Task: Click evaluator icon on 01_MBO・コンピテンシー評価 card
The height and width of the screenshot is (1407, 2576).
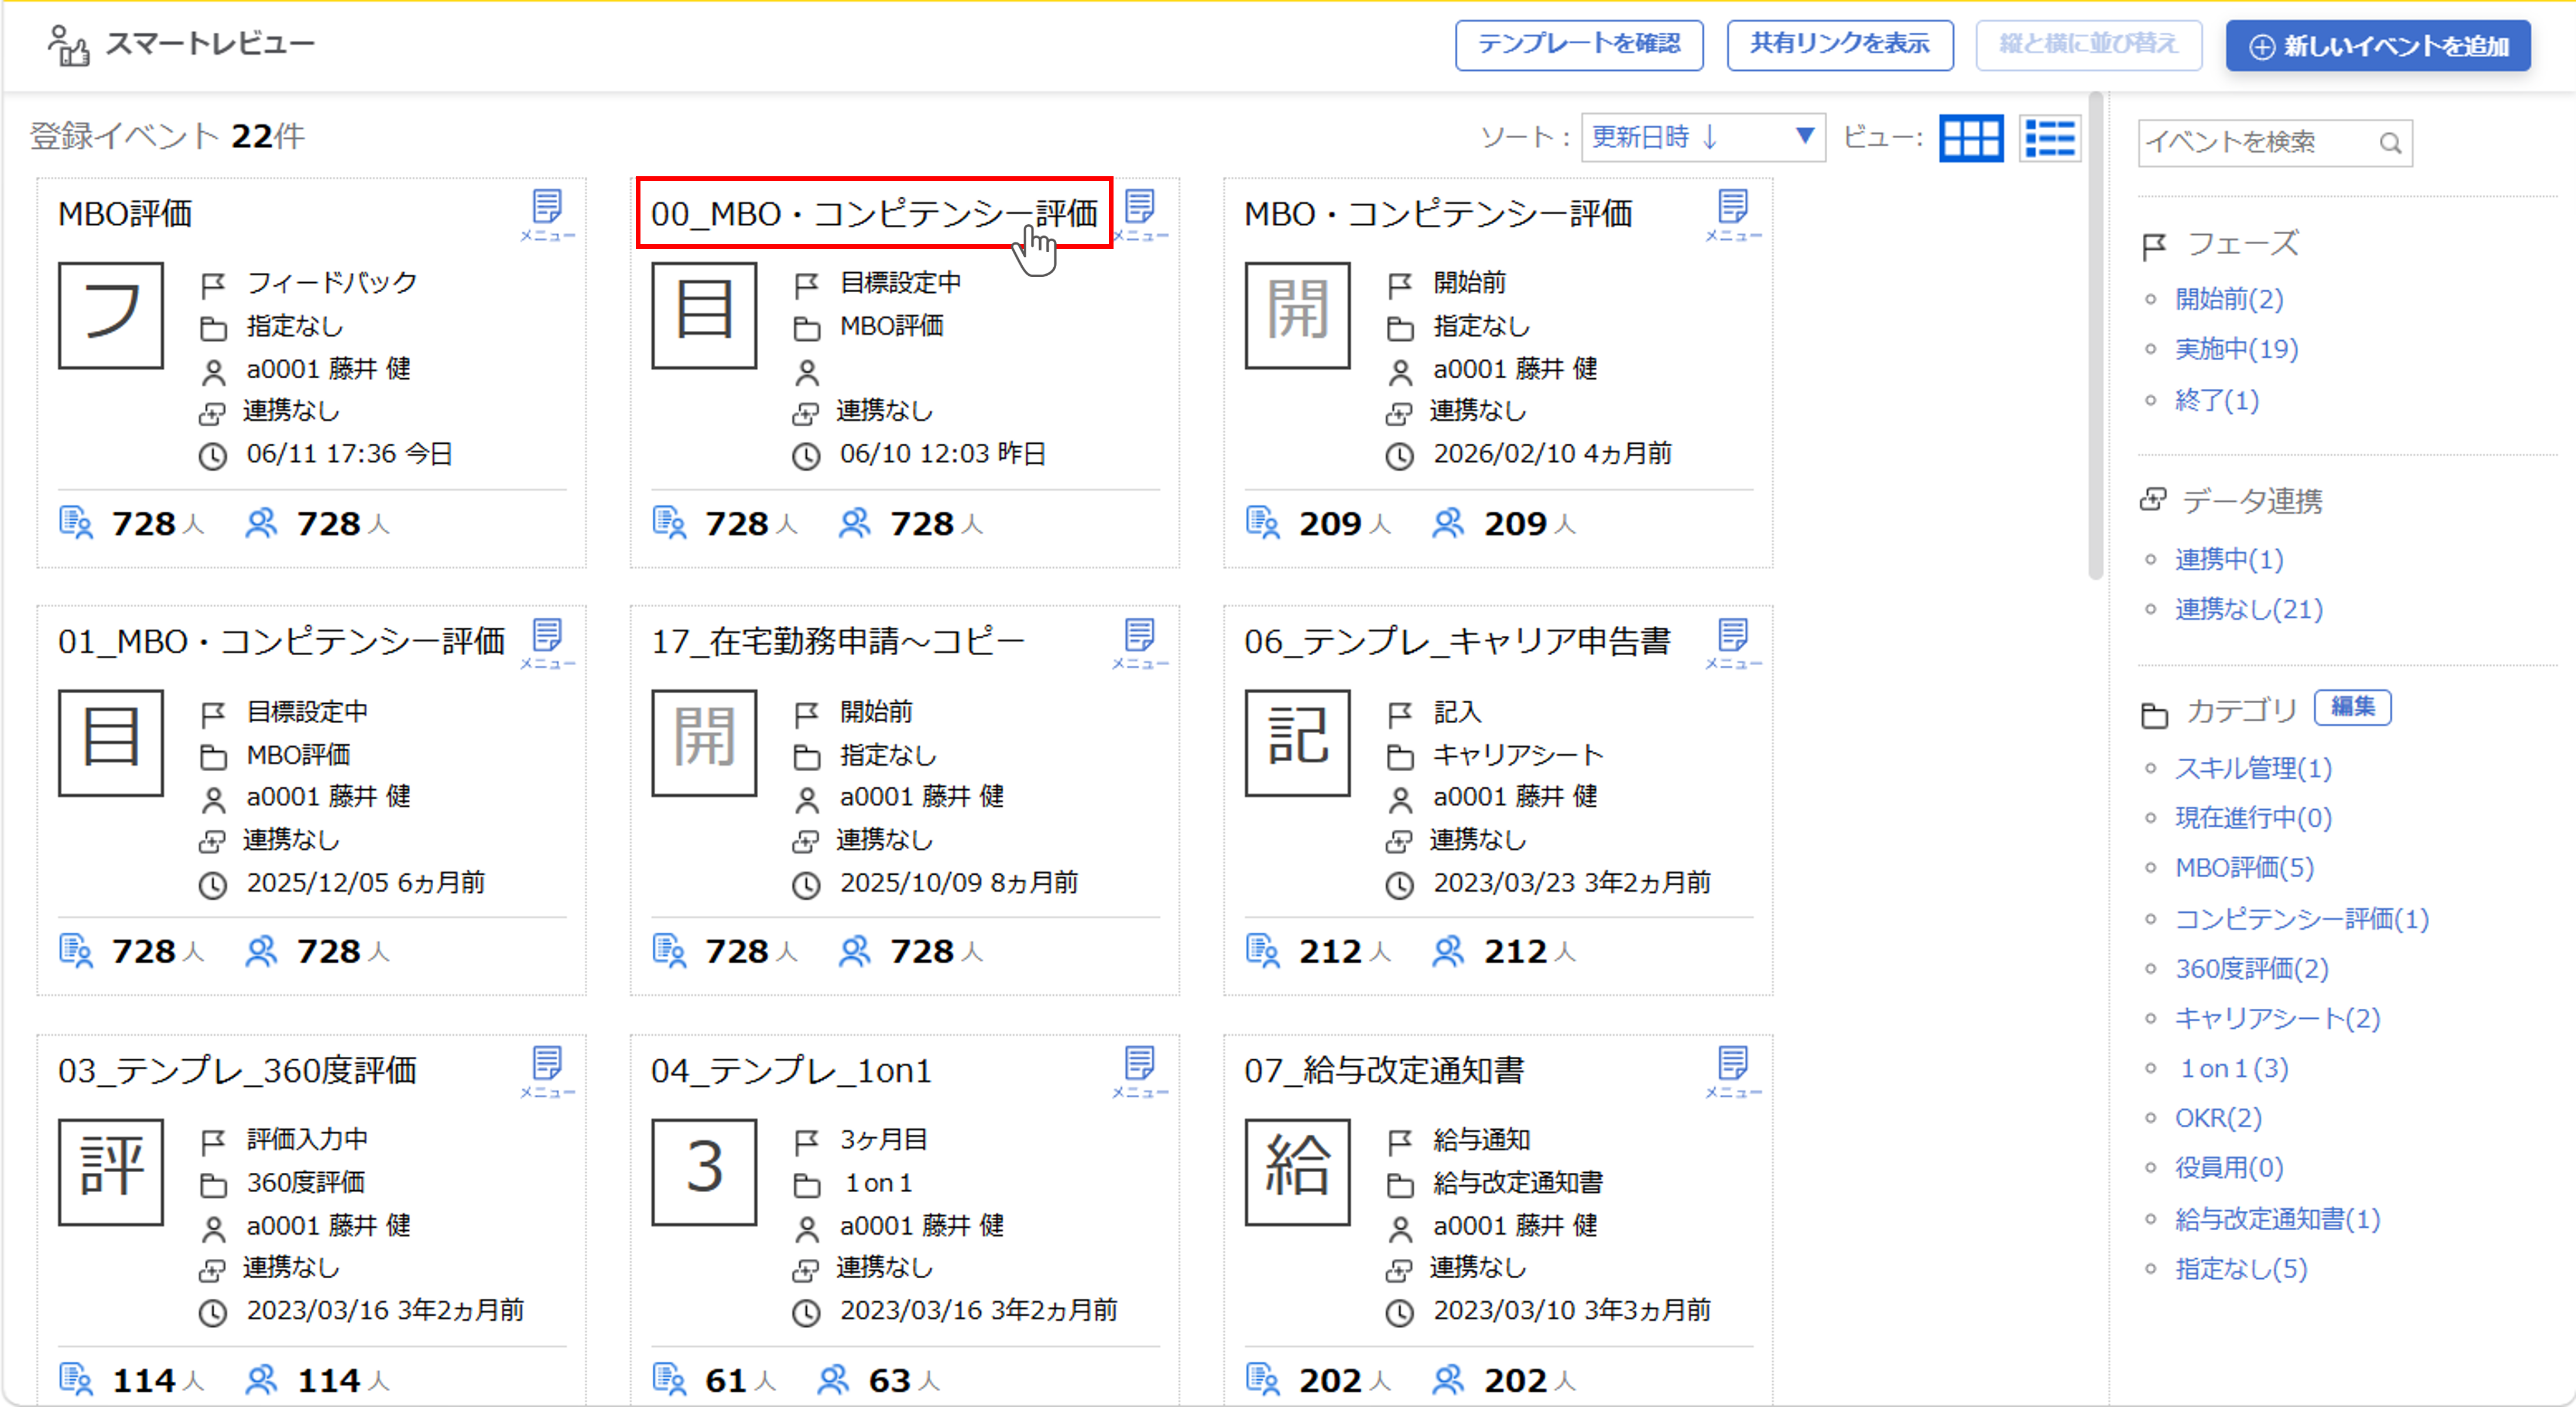Action: [261, 950]
